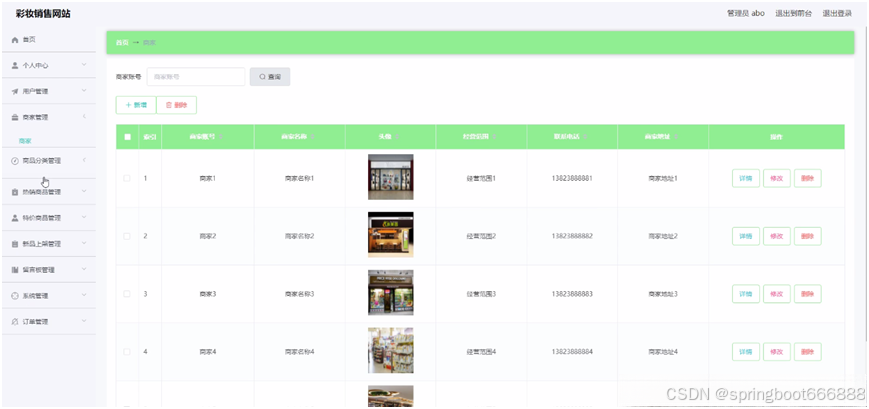This screenshot has width=869, height=409.
Task: Click 退出登录 to log out
Action: (837, 13)
